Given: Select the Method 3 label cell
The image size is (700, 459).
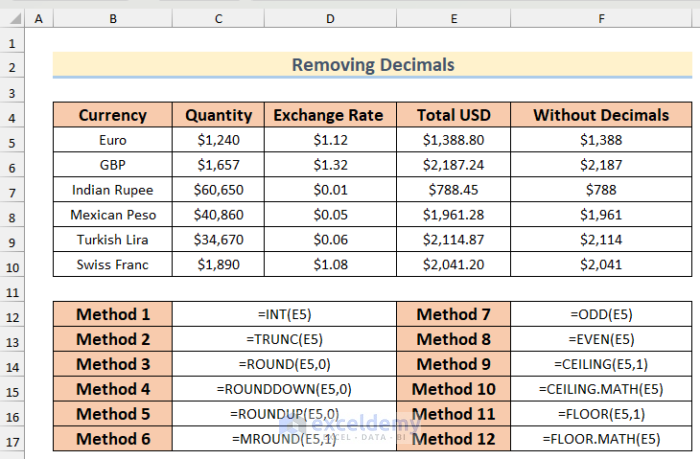Looking at the screenshot, I should tap(113, 364).
